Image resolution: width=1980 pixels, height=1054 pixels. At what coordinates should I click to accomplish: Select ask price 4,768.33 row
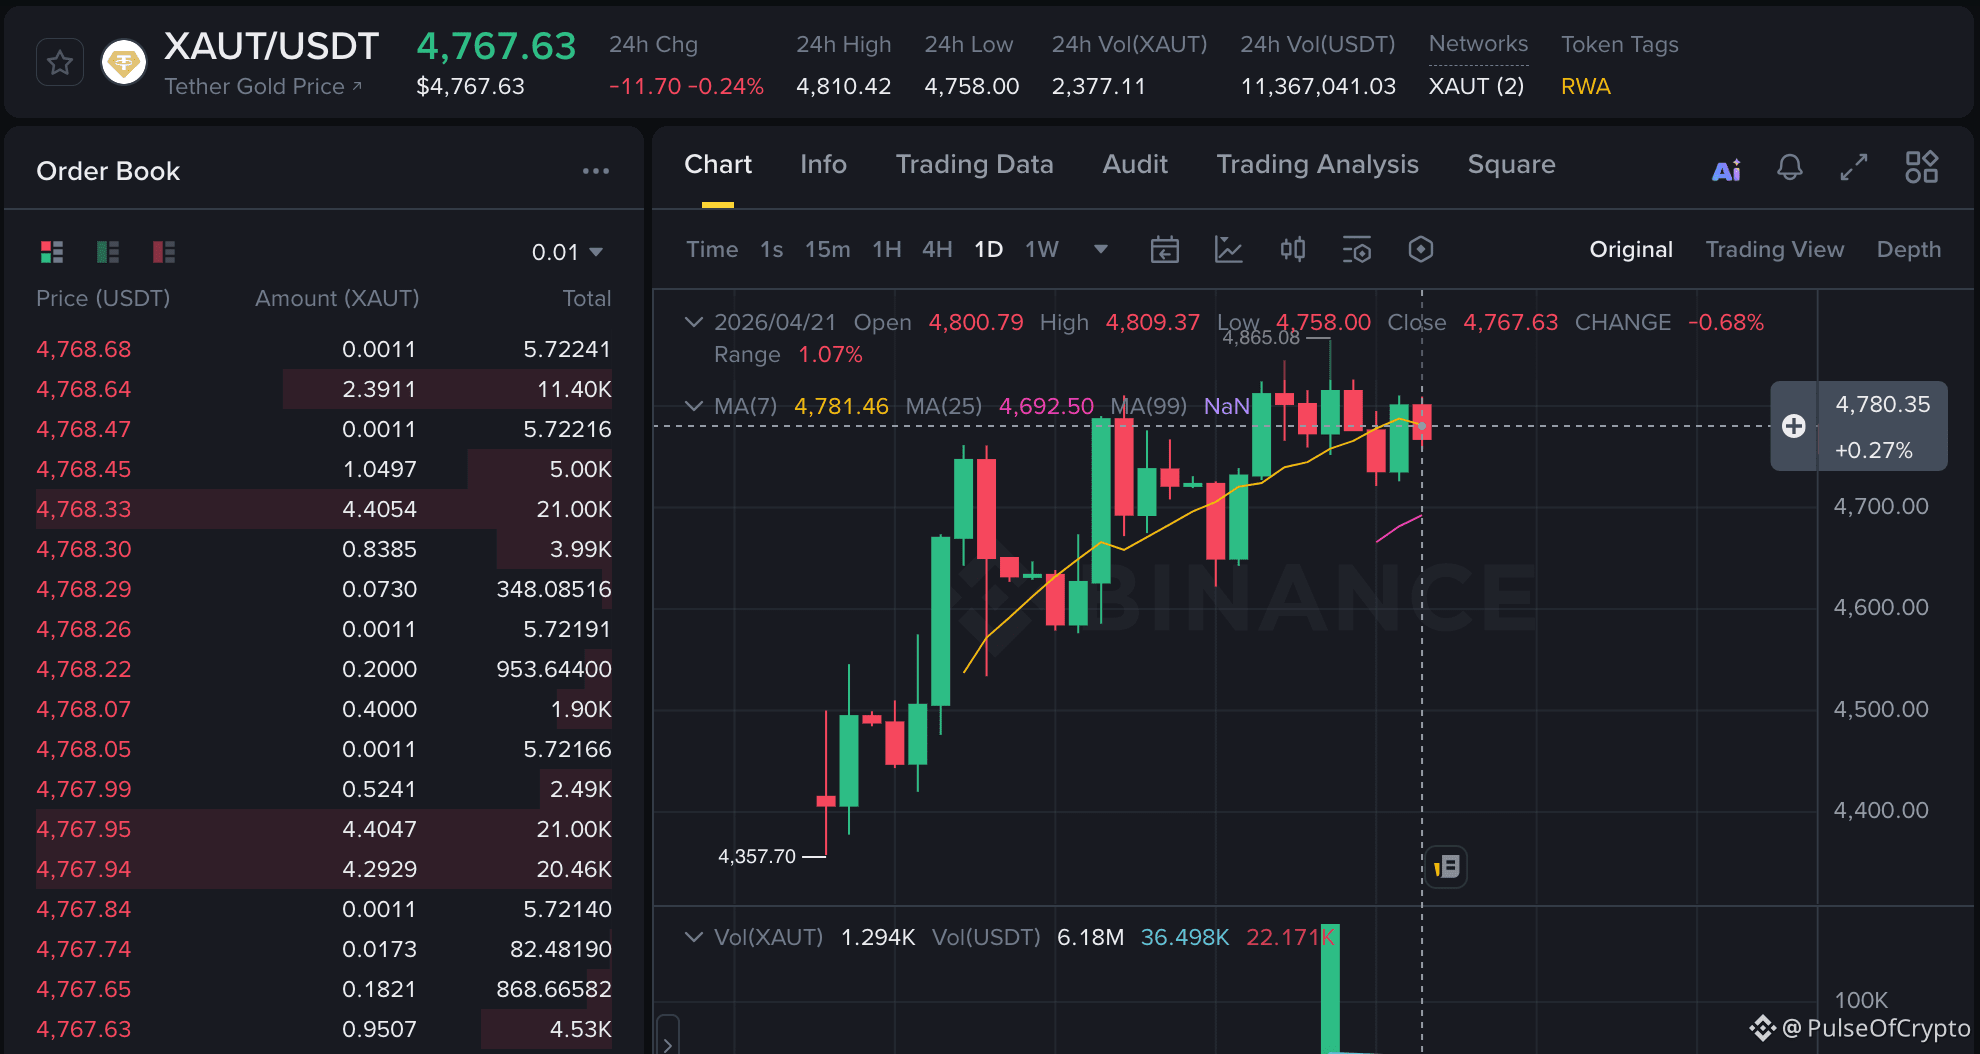(324, 509)
